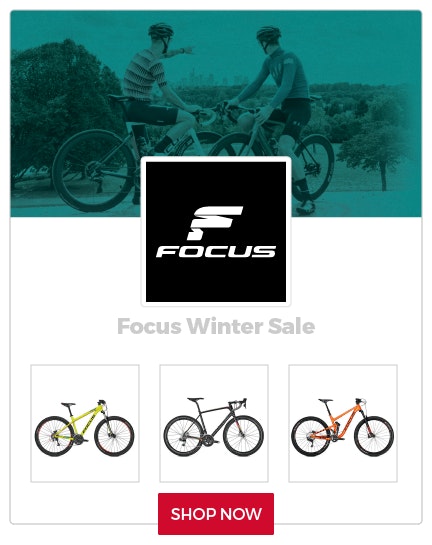Click the black bike's drop handlebars
The height and width of the screenshot is (545, 432).
[x=239, y=404]
